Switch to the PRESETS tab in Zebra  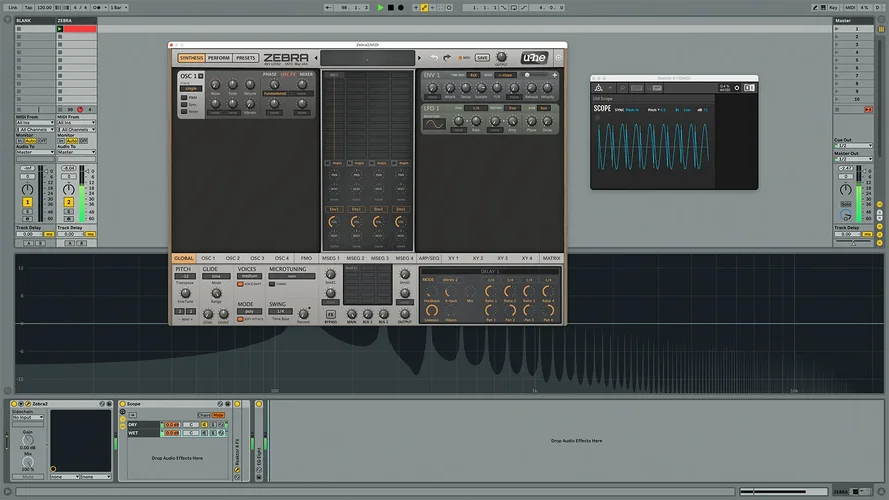click(246, 58)
